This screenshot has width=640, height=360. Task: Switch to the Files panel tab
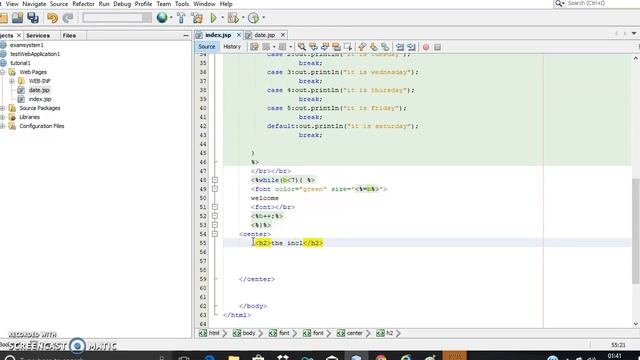(69, 36)
